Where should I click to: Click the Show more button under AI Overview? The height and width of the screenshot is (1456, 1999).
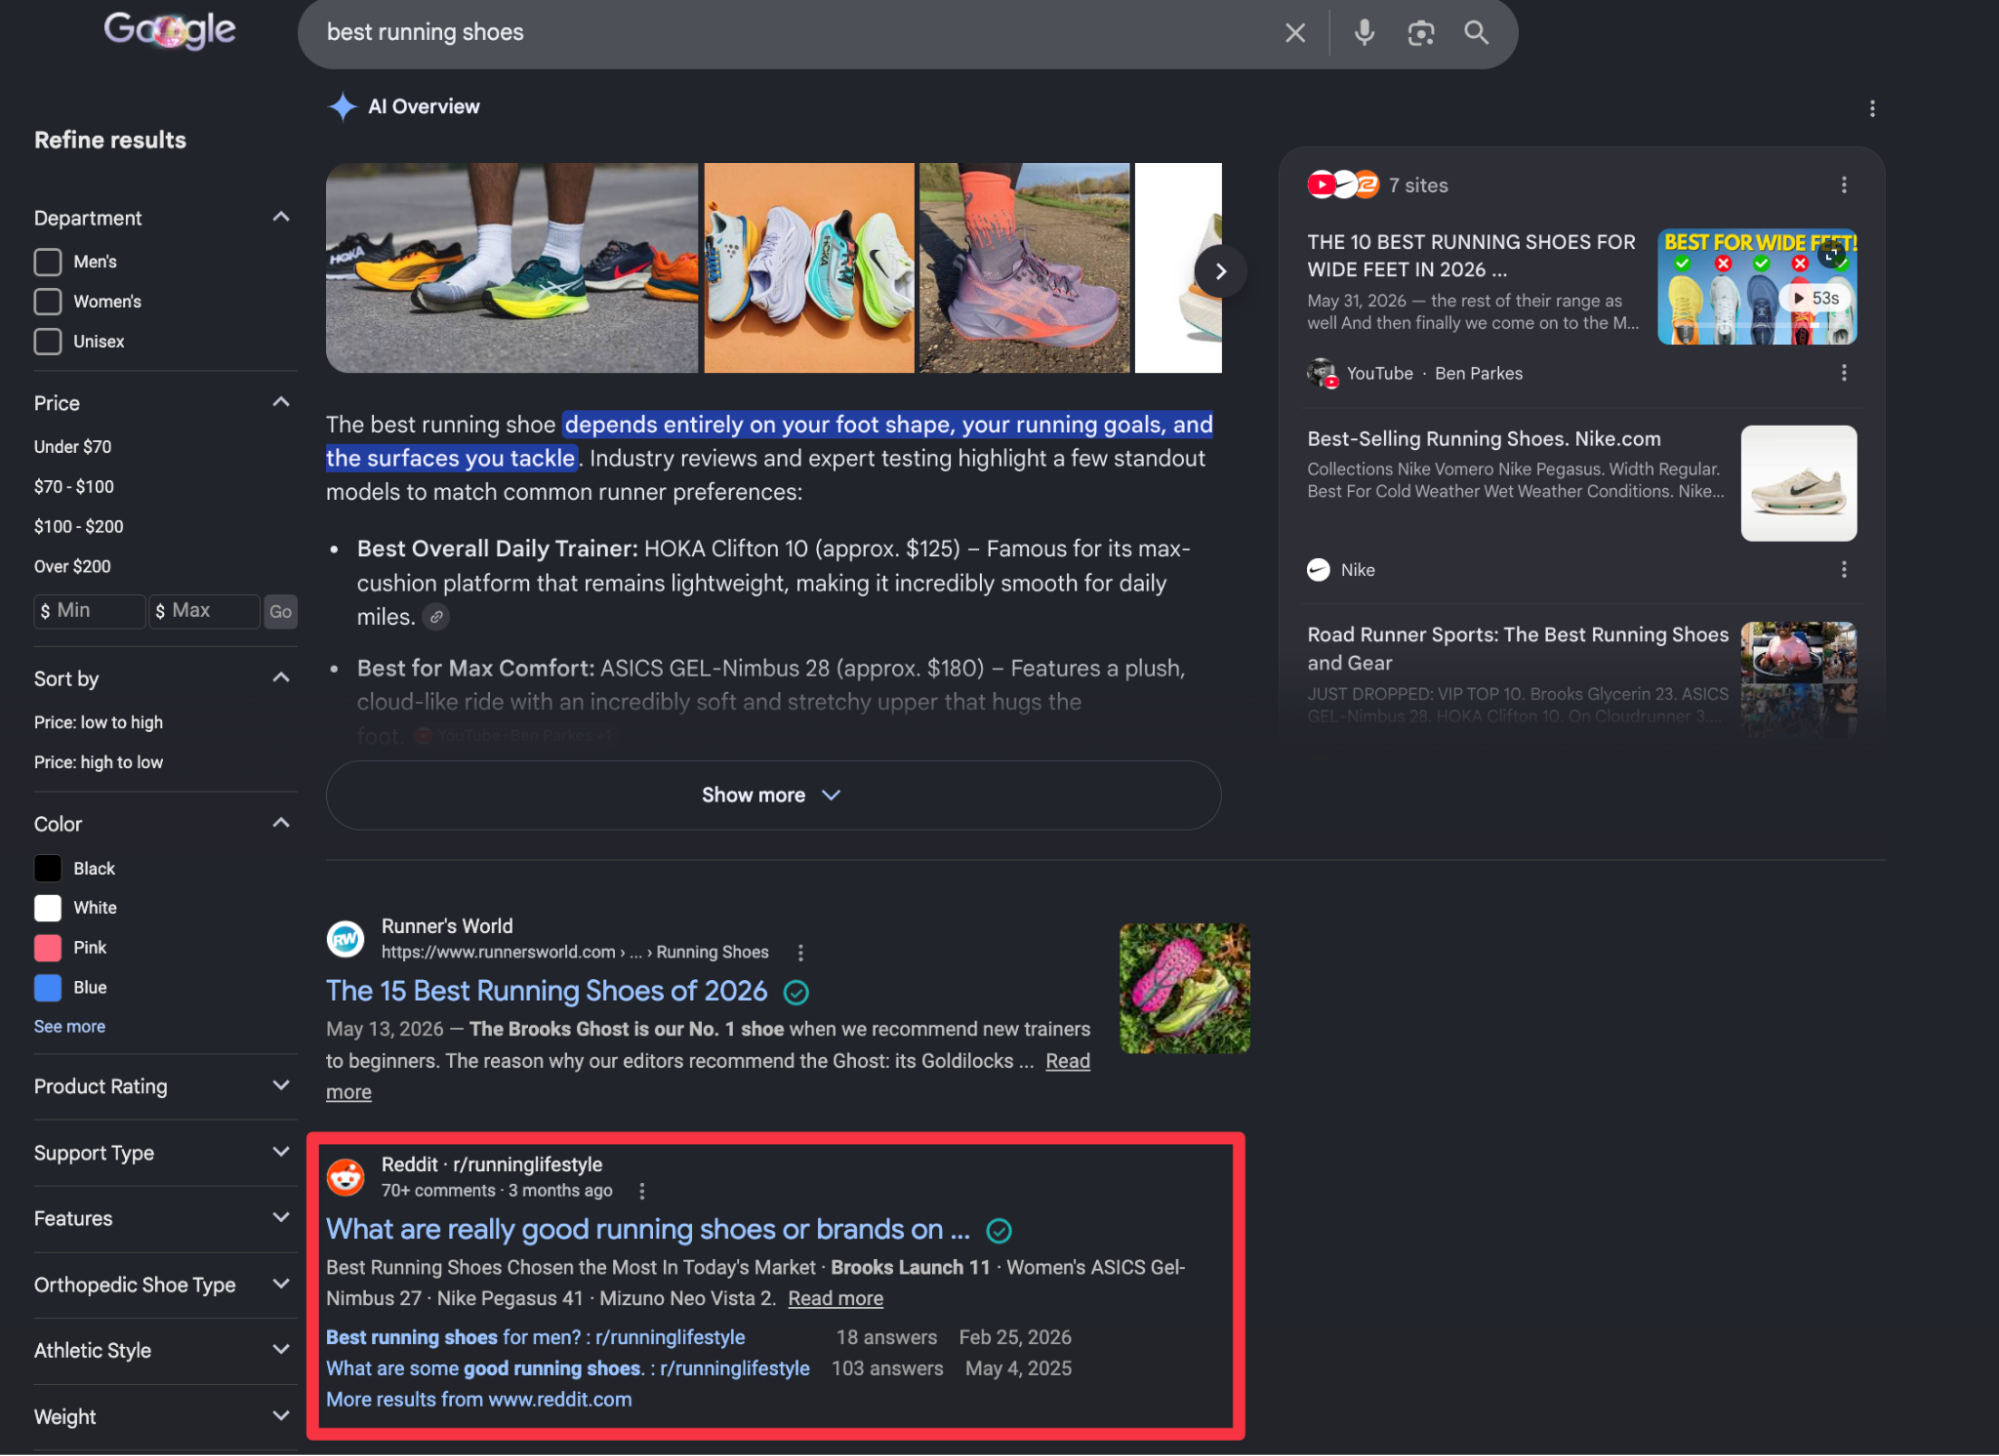pyautogui.click(x=773, y=796)
